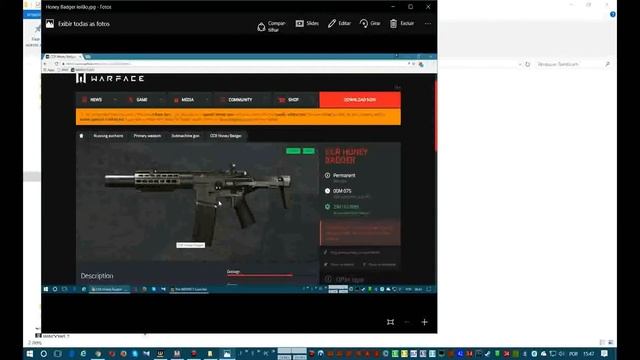Click the fit-to-window icon in Fotos
The height and width of the screenshot is (360, 640).
click(390, 322)
